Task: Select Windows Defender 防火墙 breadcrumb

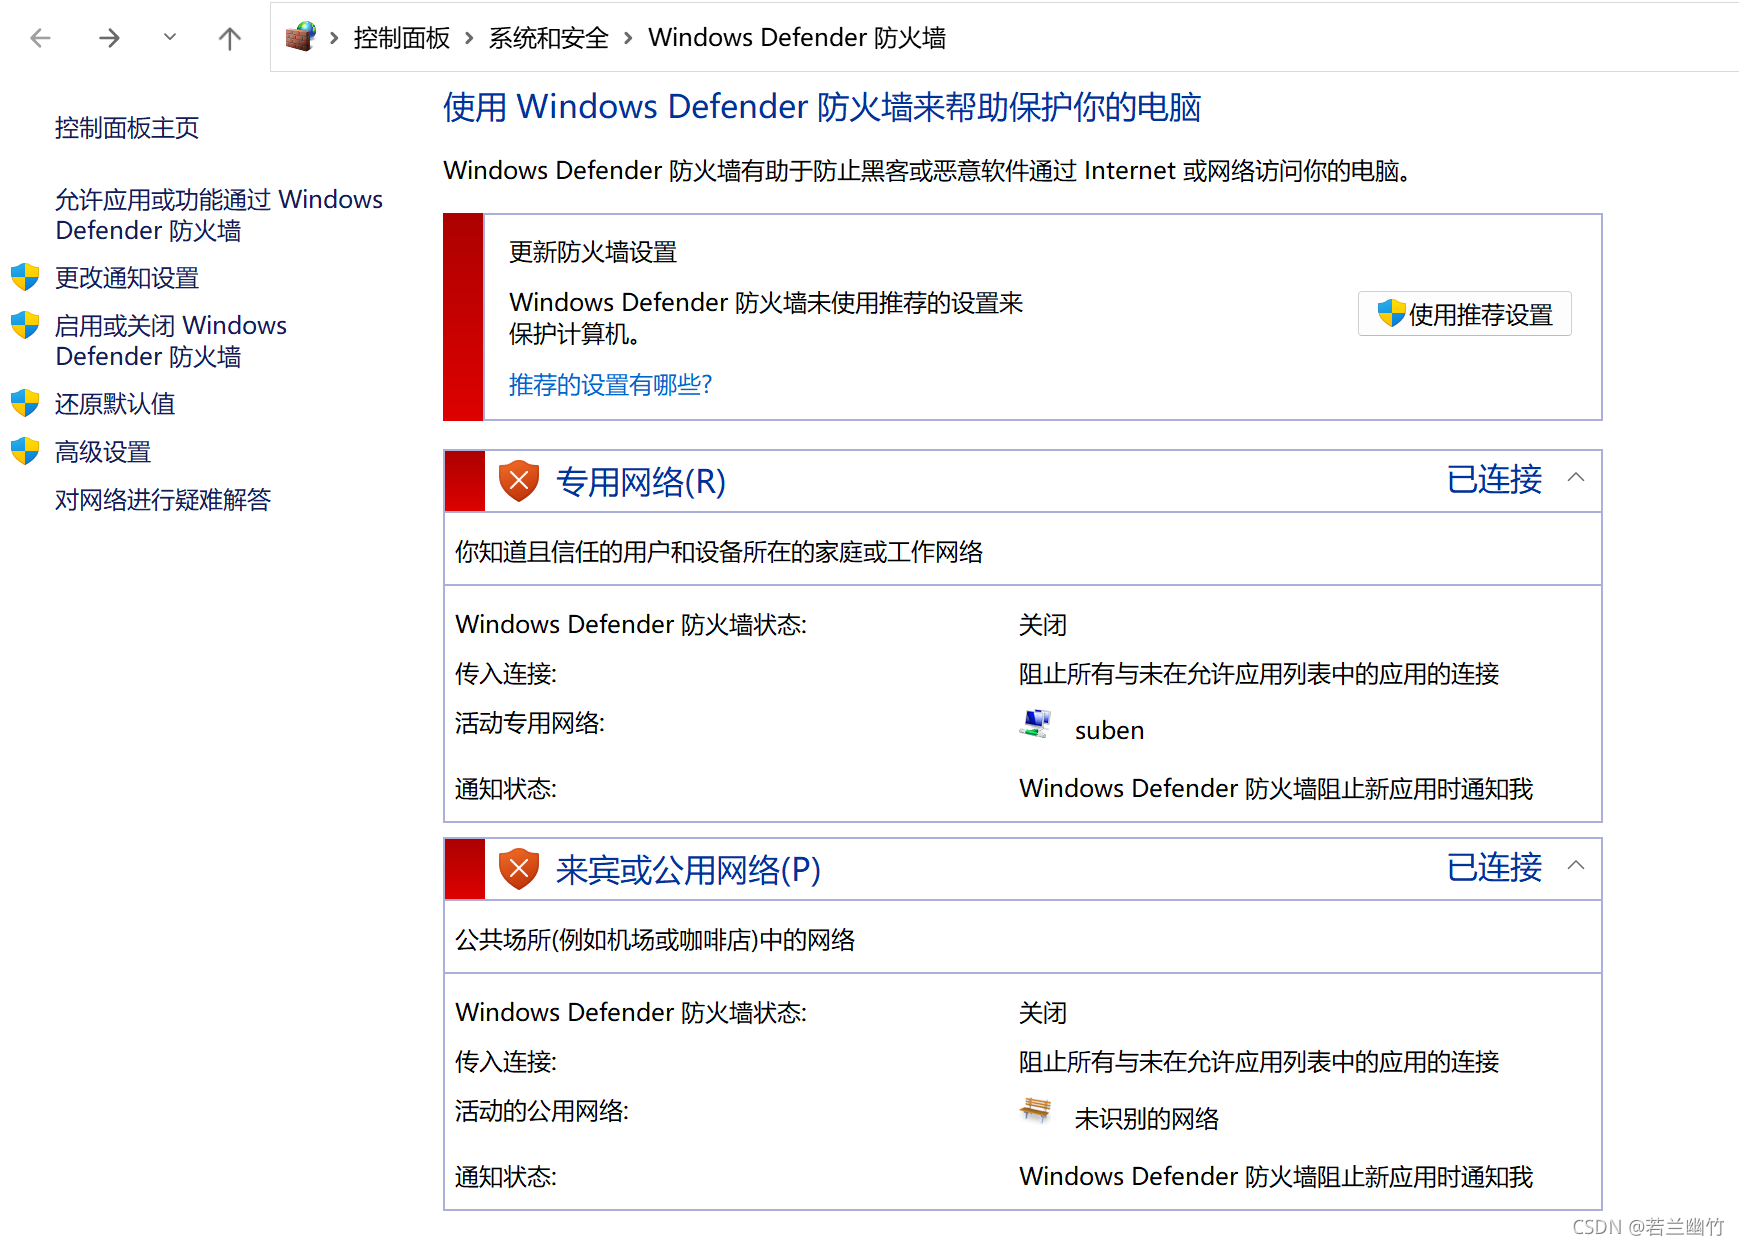Action: click(797, 38)
